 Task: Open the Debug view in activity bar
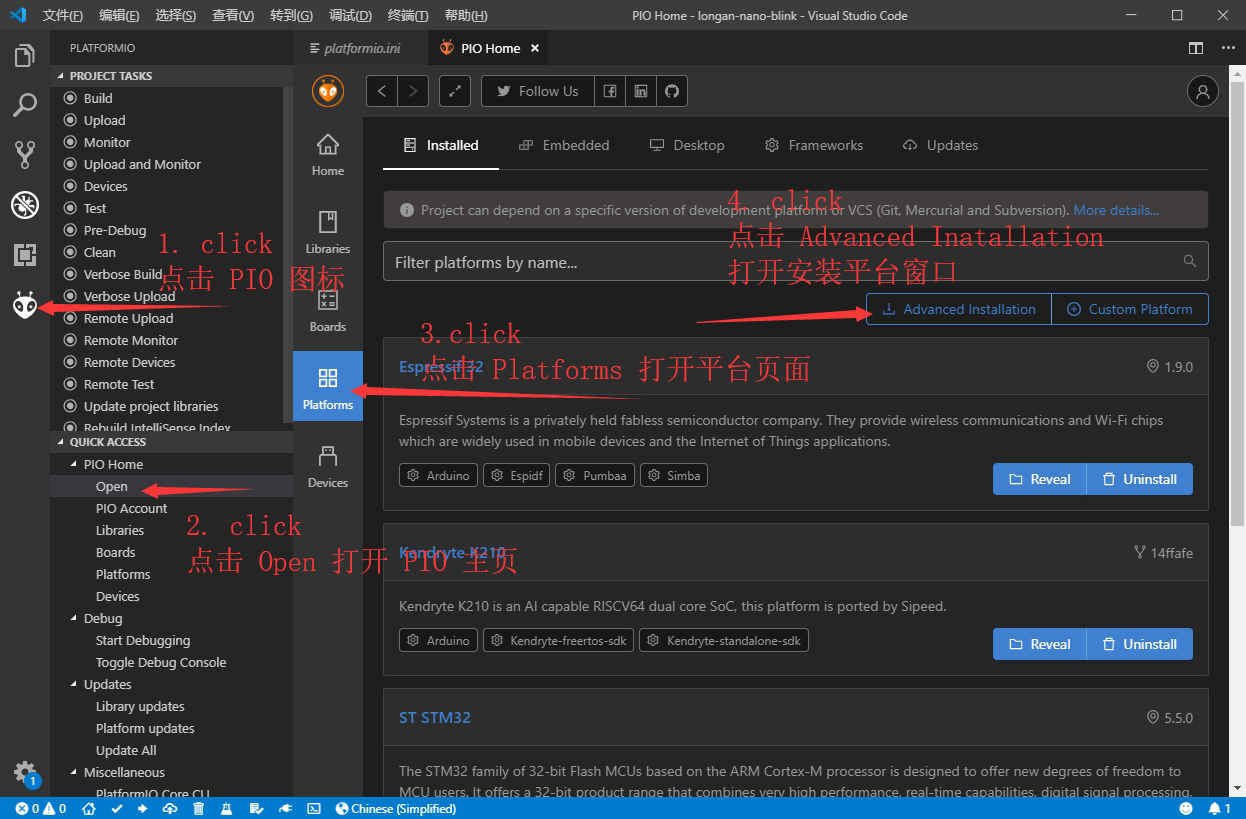tap(25, 205)
